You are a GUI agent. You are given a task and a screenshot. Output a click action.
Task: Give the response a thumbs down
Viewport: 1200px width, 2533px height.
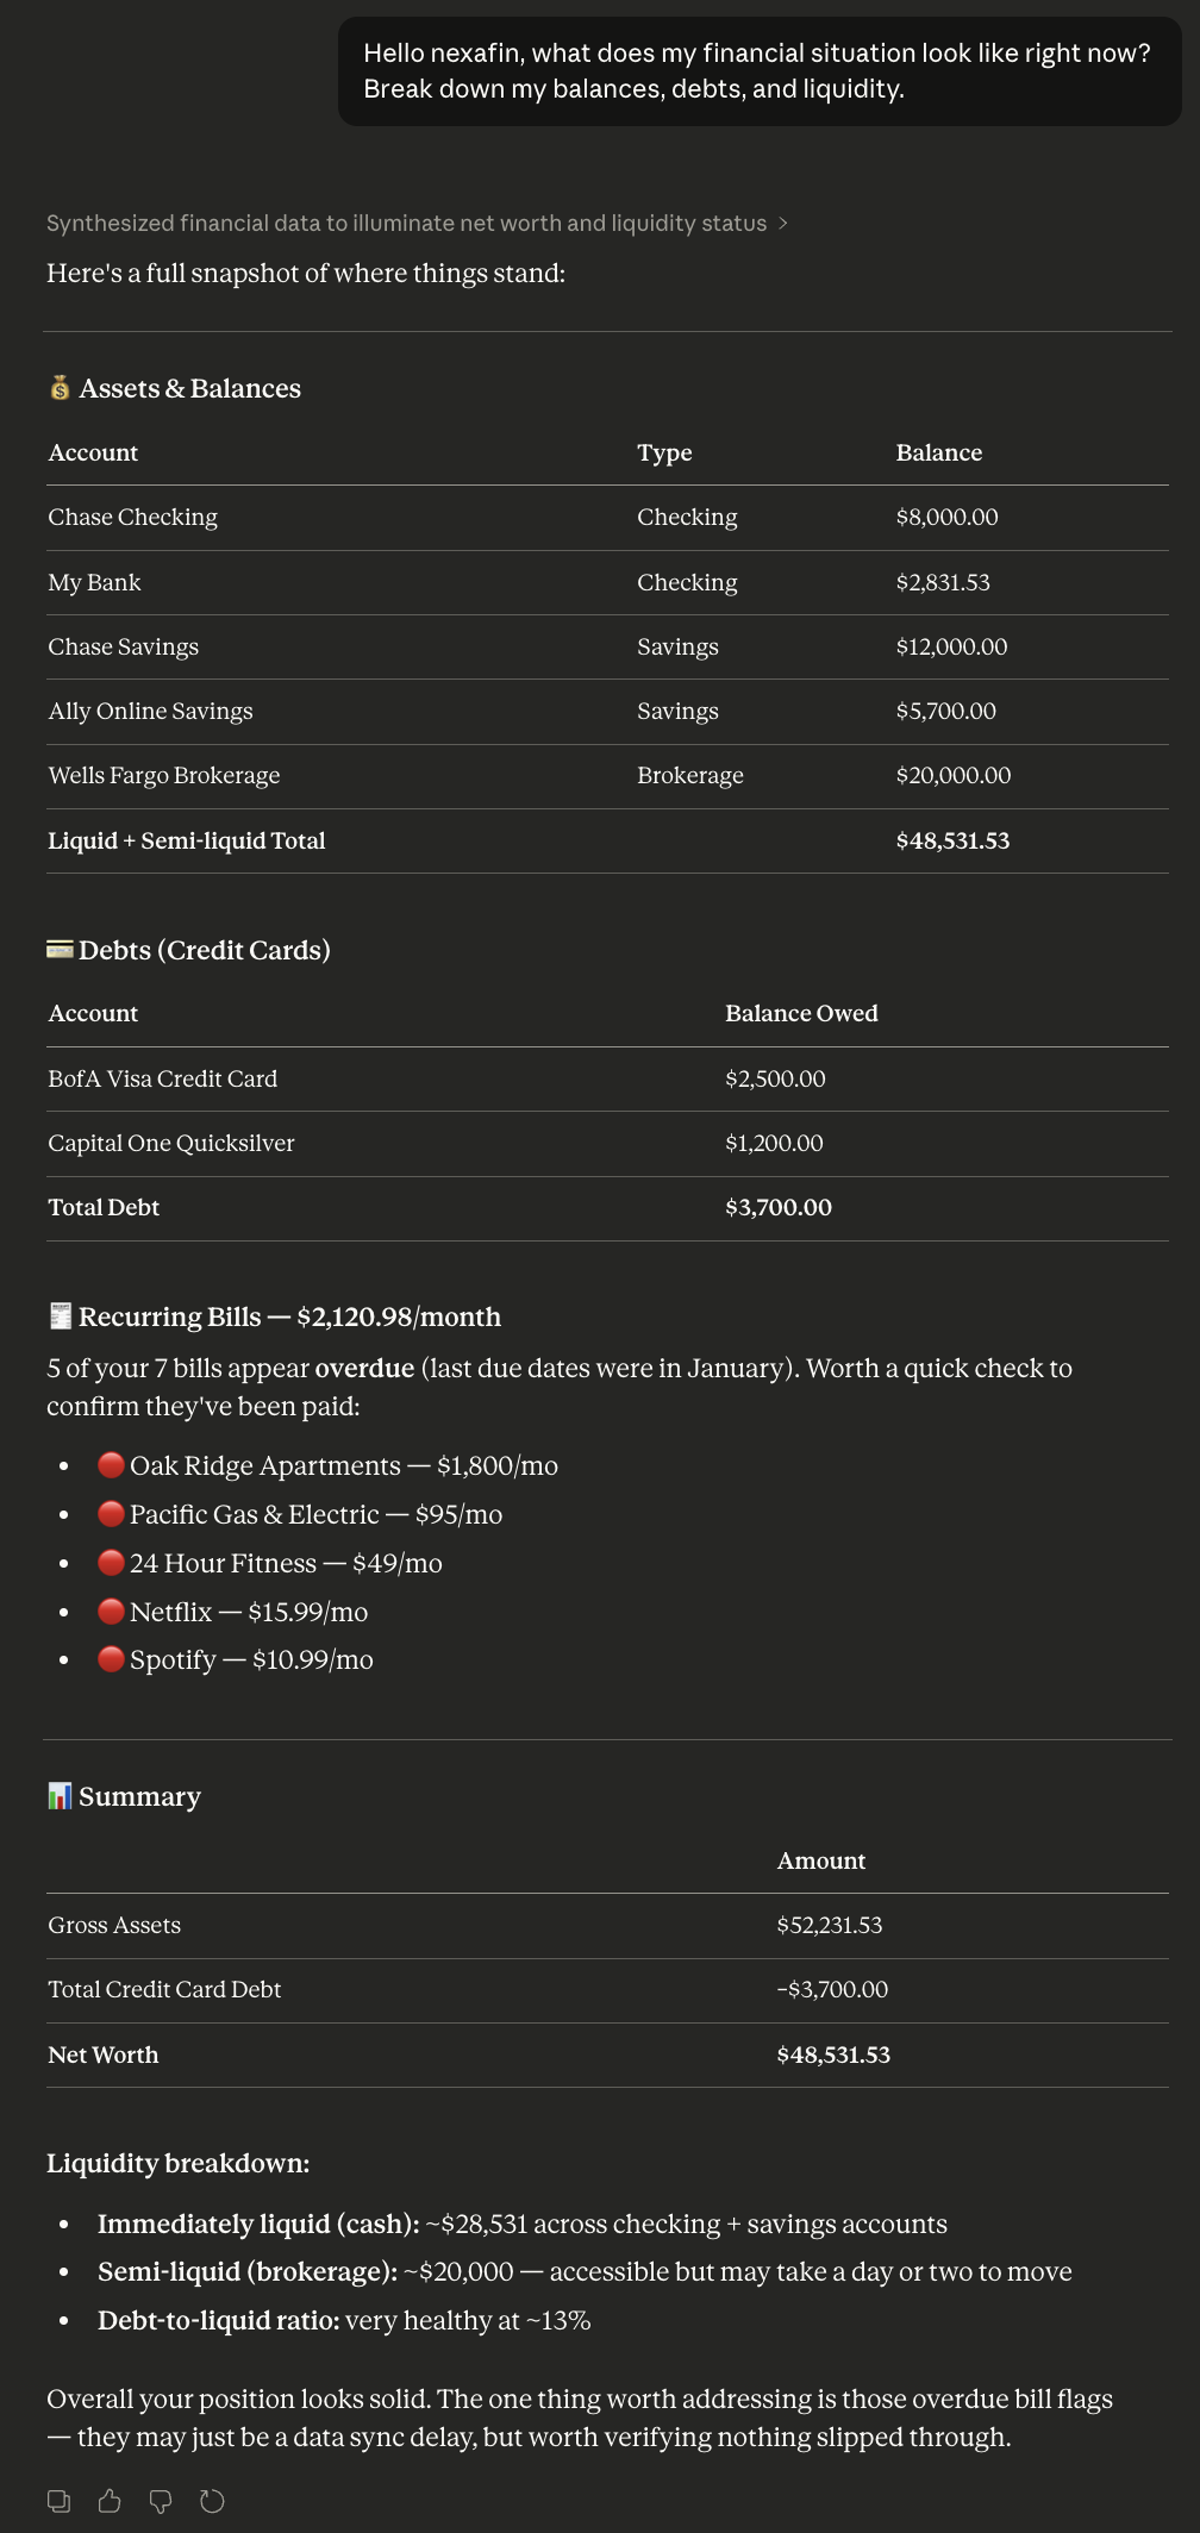coord(161,2499)
